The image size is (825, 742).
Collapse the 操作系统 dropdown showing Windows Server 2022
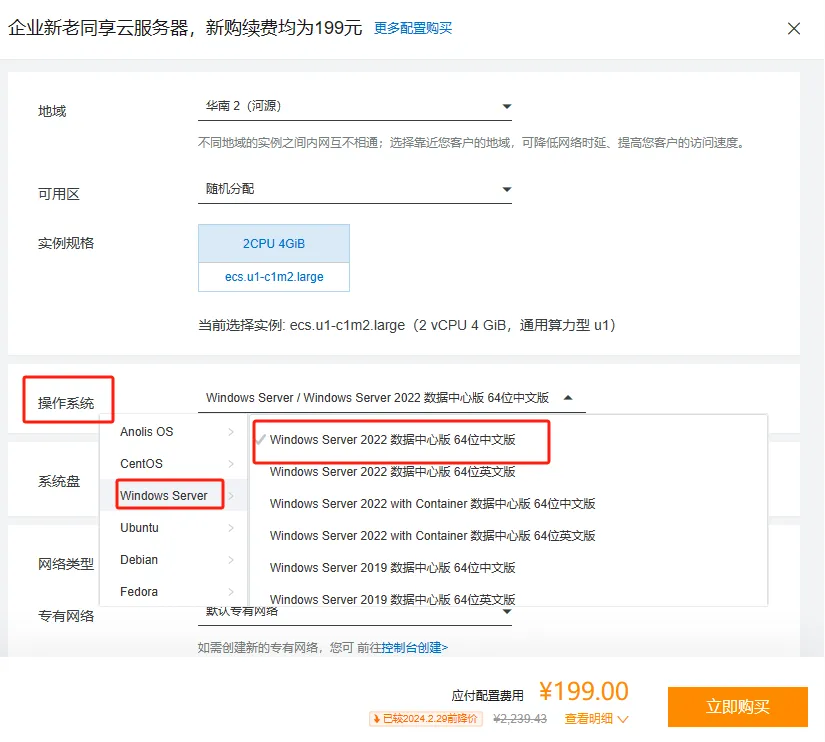click(x=391, y=398)
